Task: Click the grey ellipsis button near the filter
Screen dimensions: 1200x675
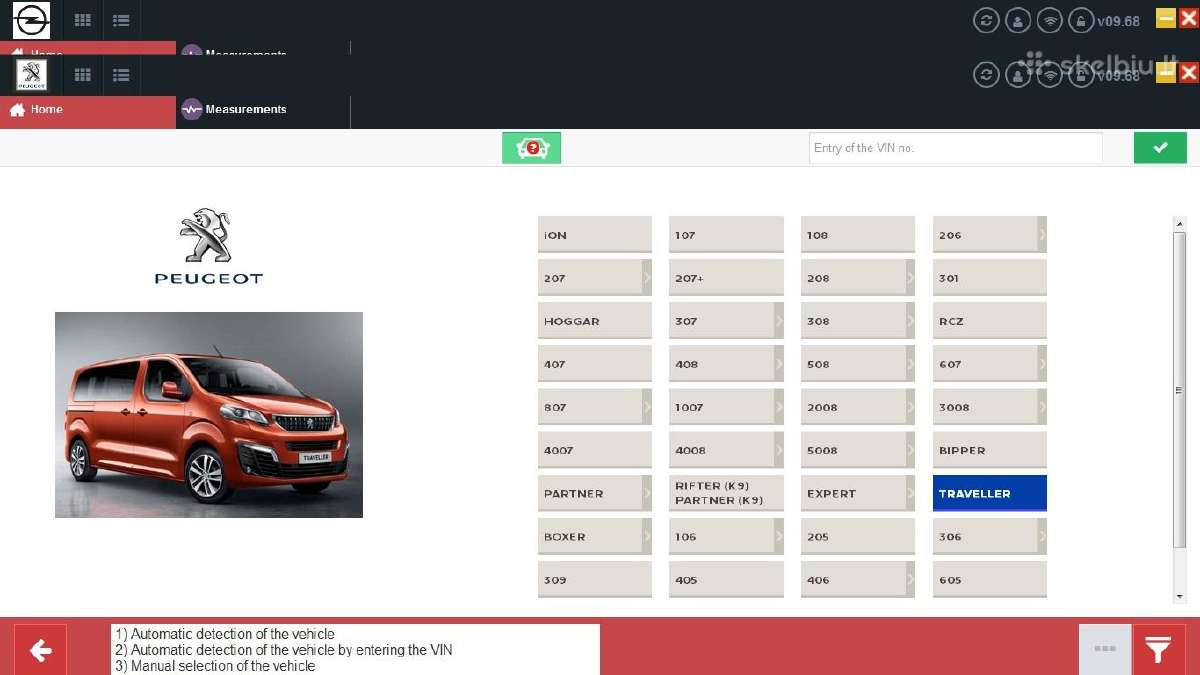Action: [x=1105, y=650]
